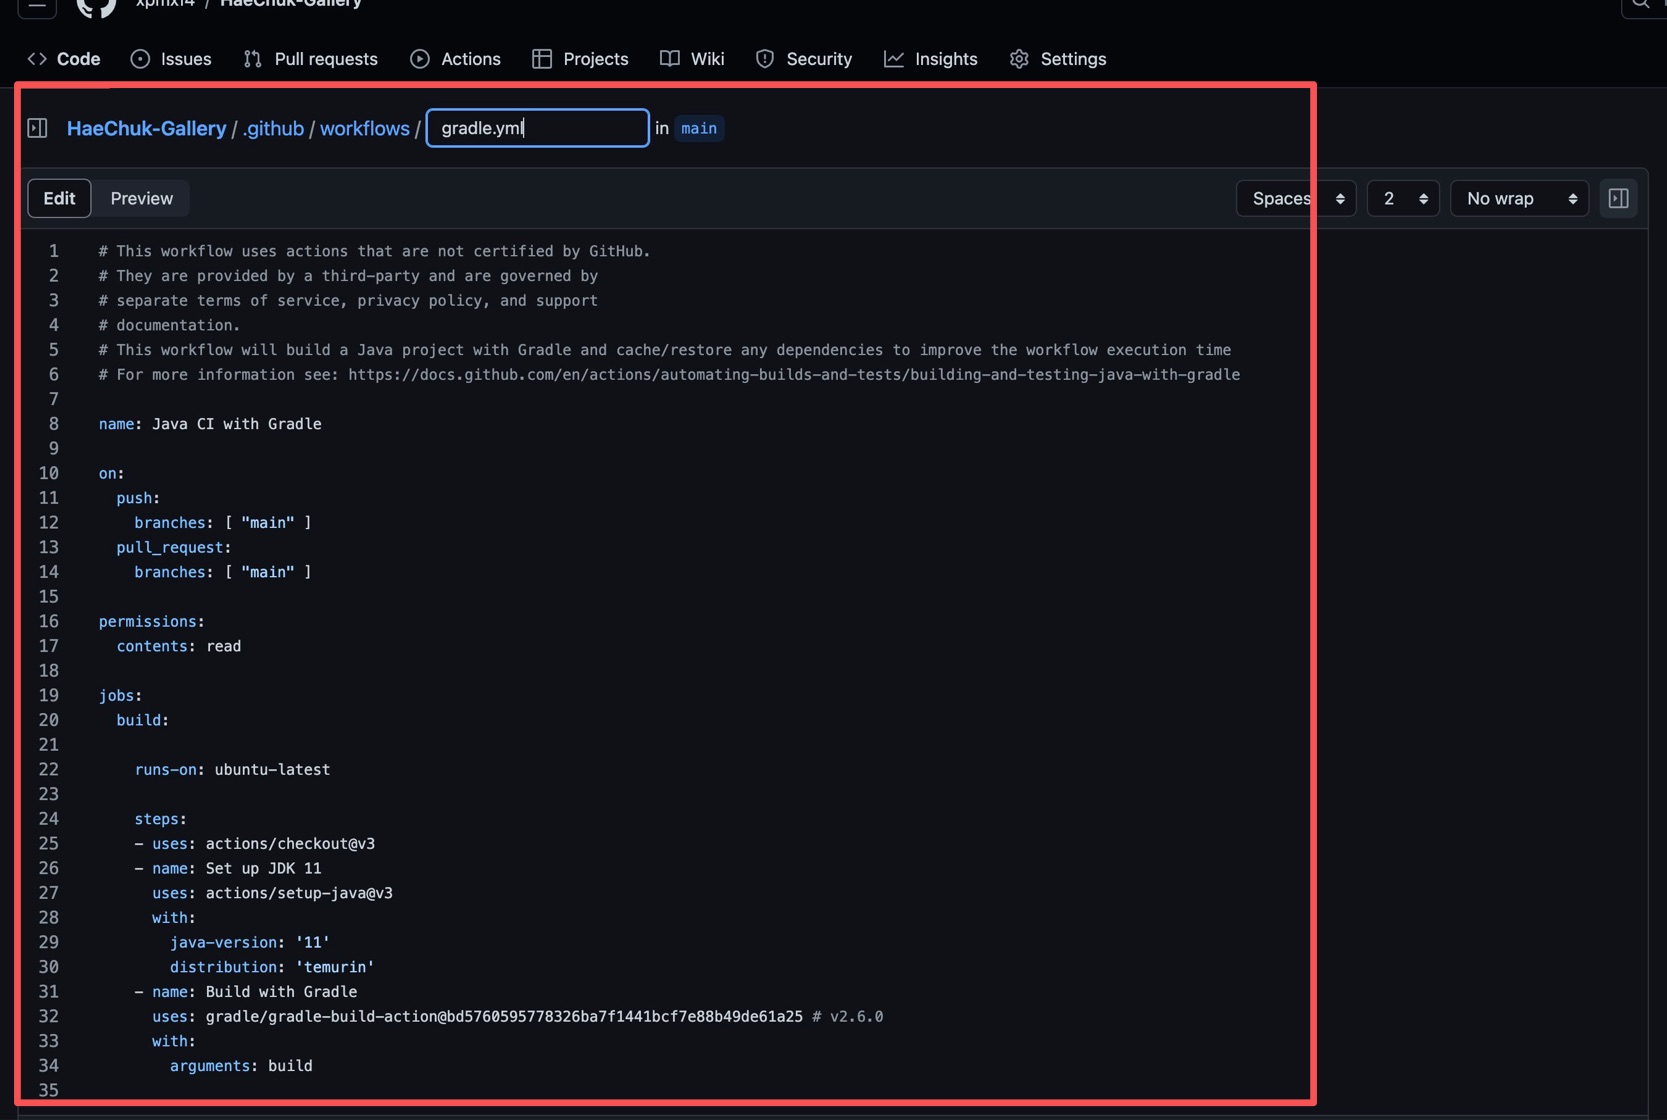Click the 'push:' line
Screen dimensions: 1667x1120
(x=138, y=498)
